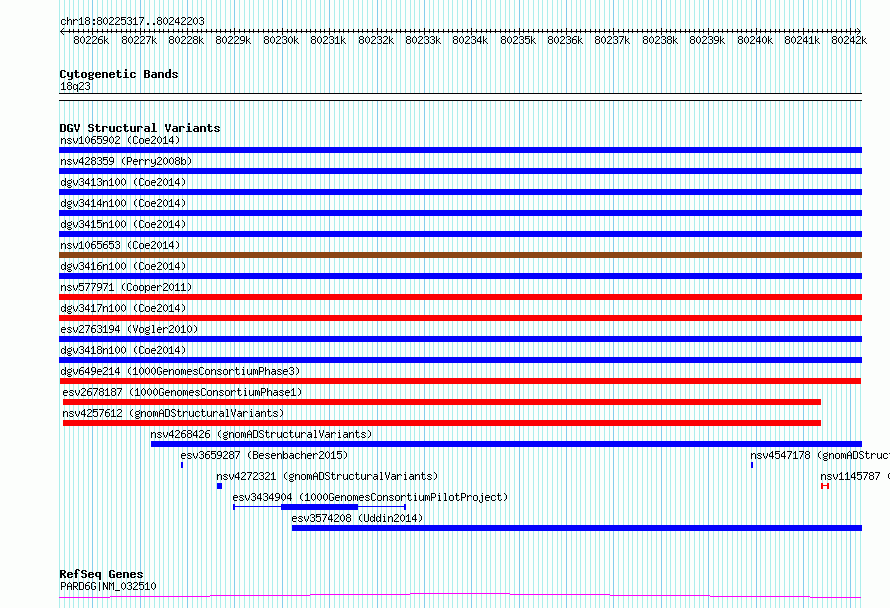Open variant dgv3413n100 (Coe2014) label
Image resolution: width=890 pixels, height=608 pixels.
(123, 182)
